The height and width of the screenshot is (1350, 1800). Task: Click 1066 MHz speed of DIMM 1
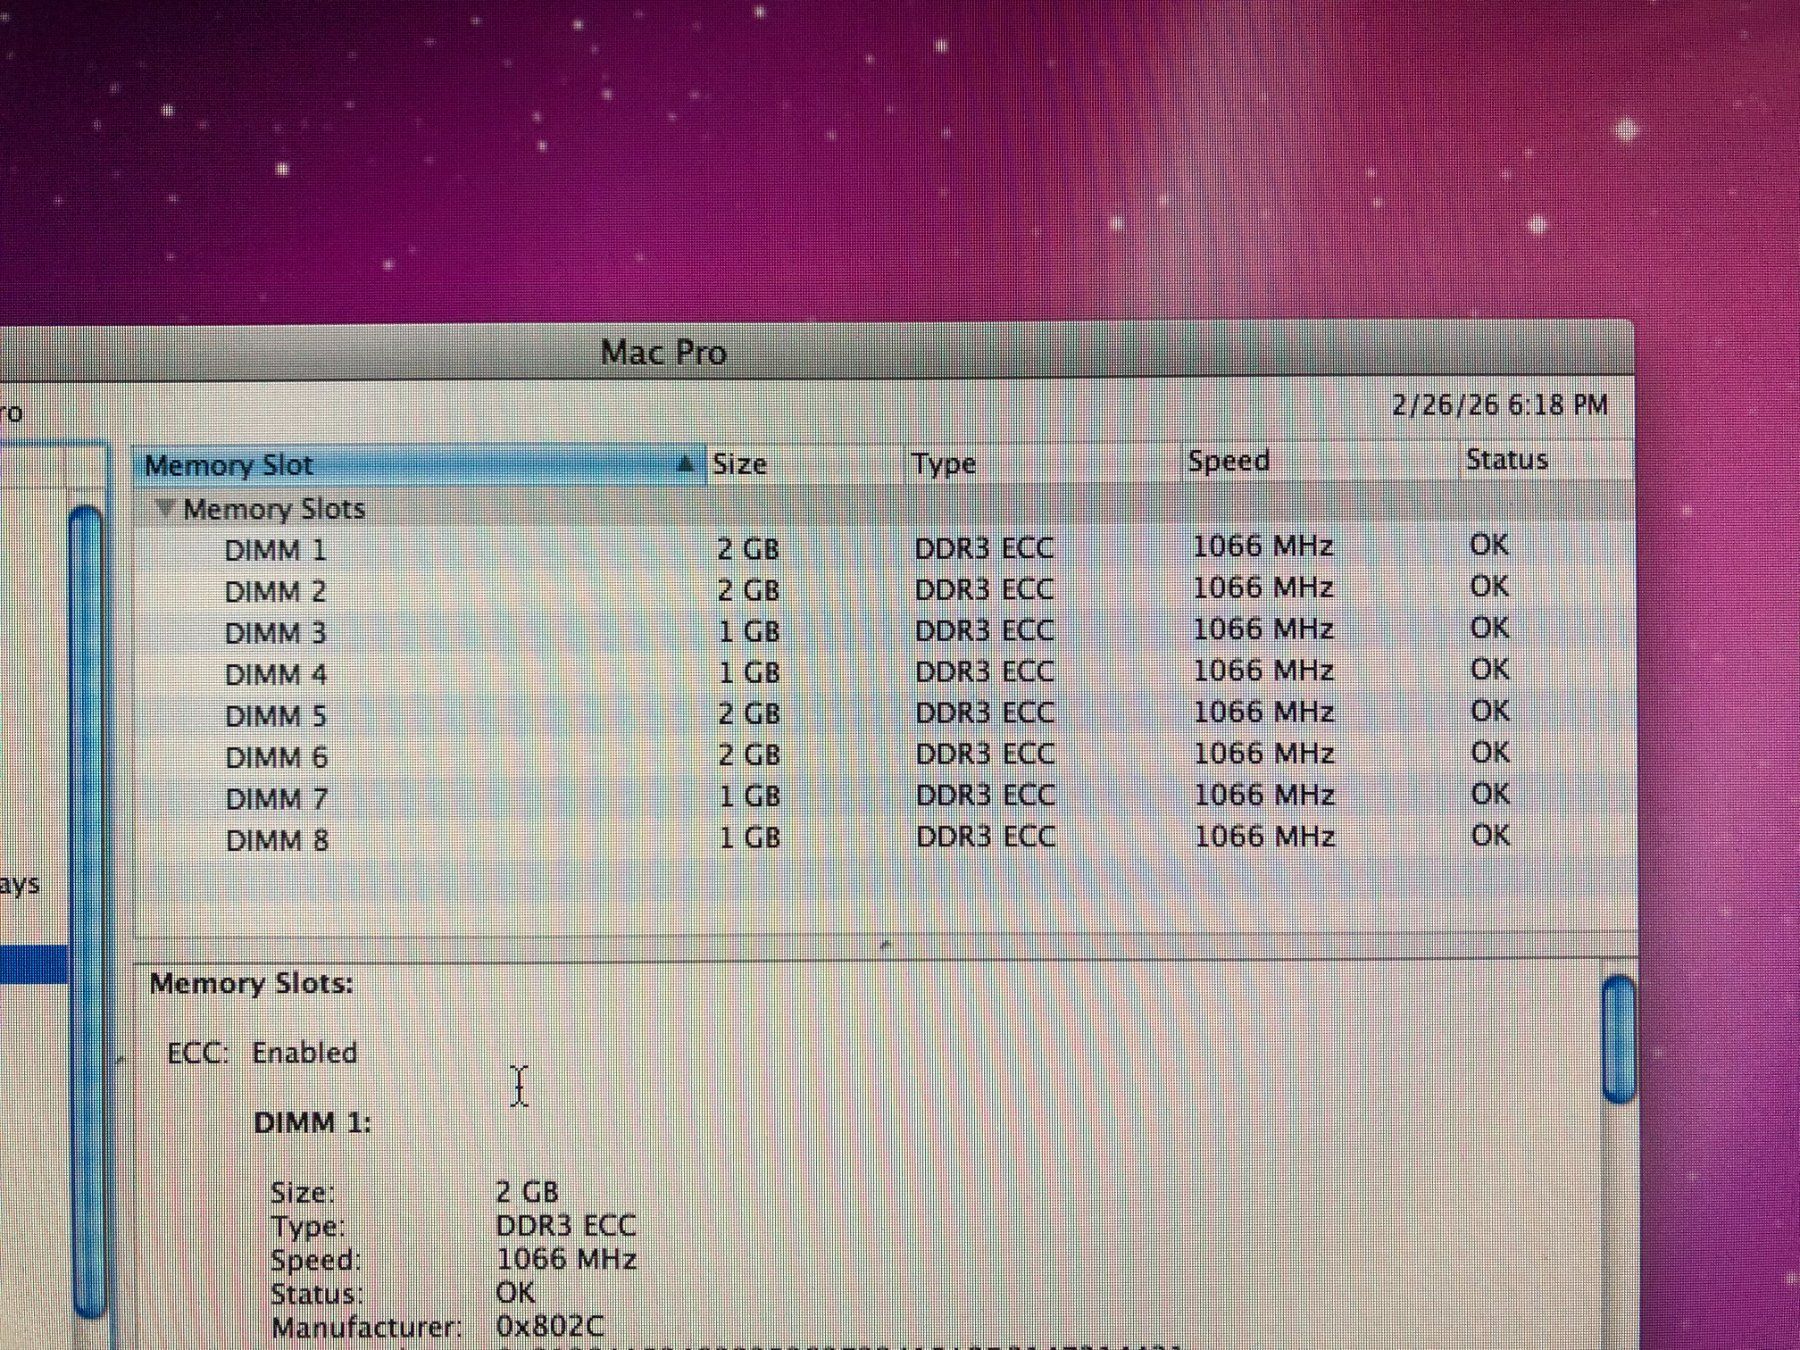[1263, 546]
